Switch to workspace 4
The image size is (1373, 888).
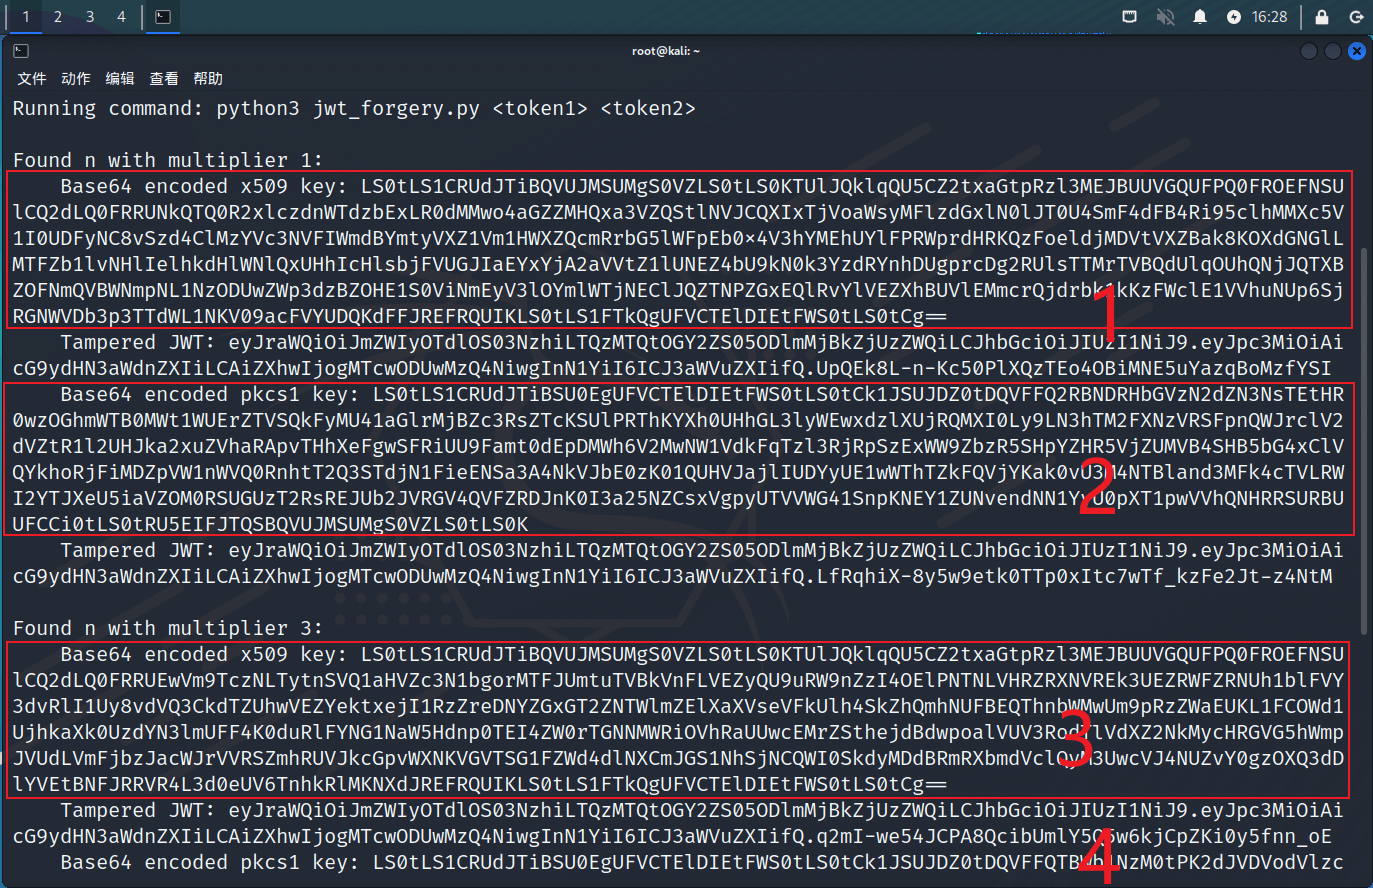[x=121, y=17]
